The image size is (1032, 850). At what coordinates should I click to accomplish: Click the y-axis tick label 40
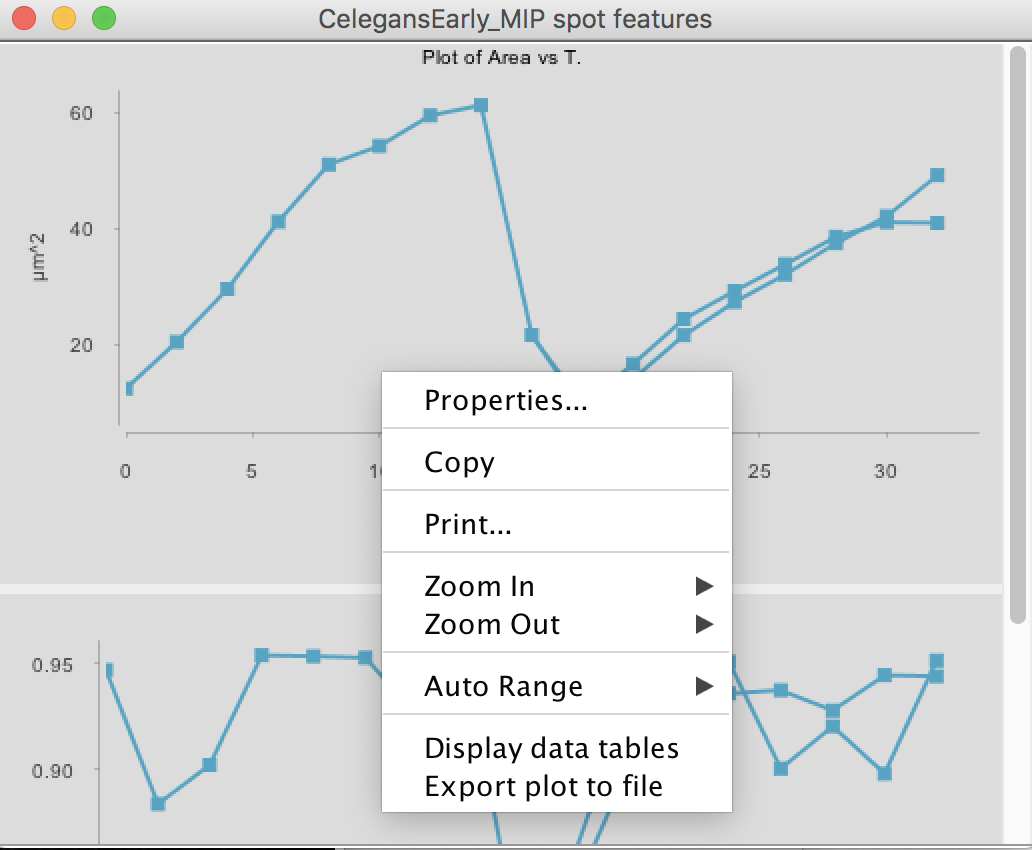[x=81, y=229]
